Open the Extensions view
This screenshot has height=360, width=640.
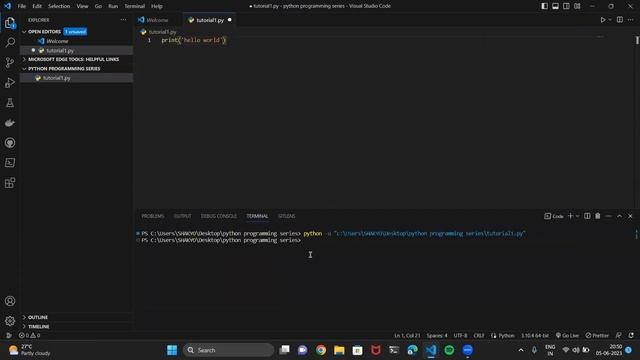(10, 182)
